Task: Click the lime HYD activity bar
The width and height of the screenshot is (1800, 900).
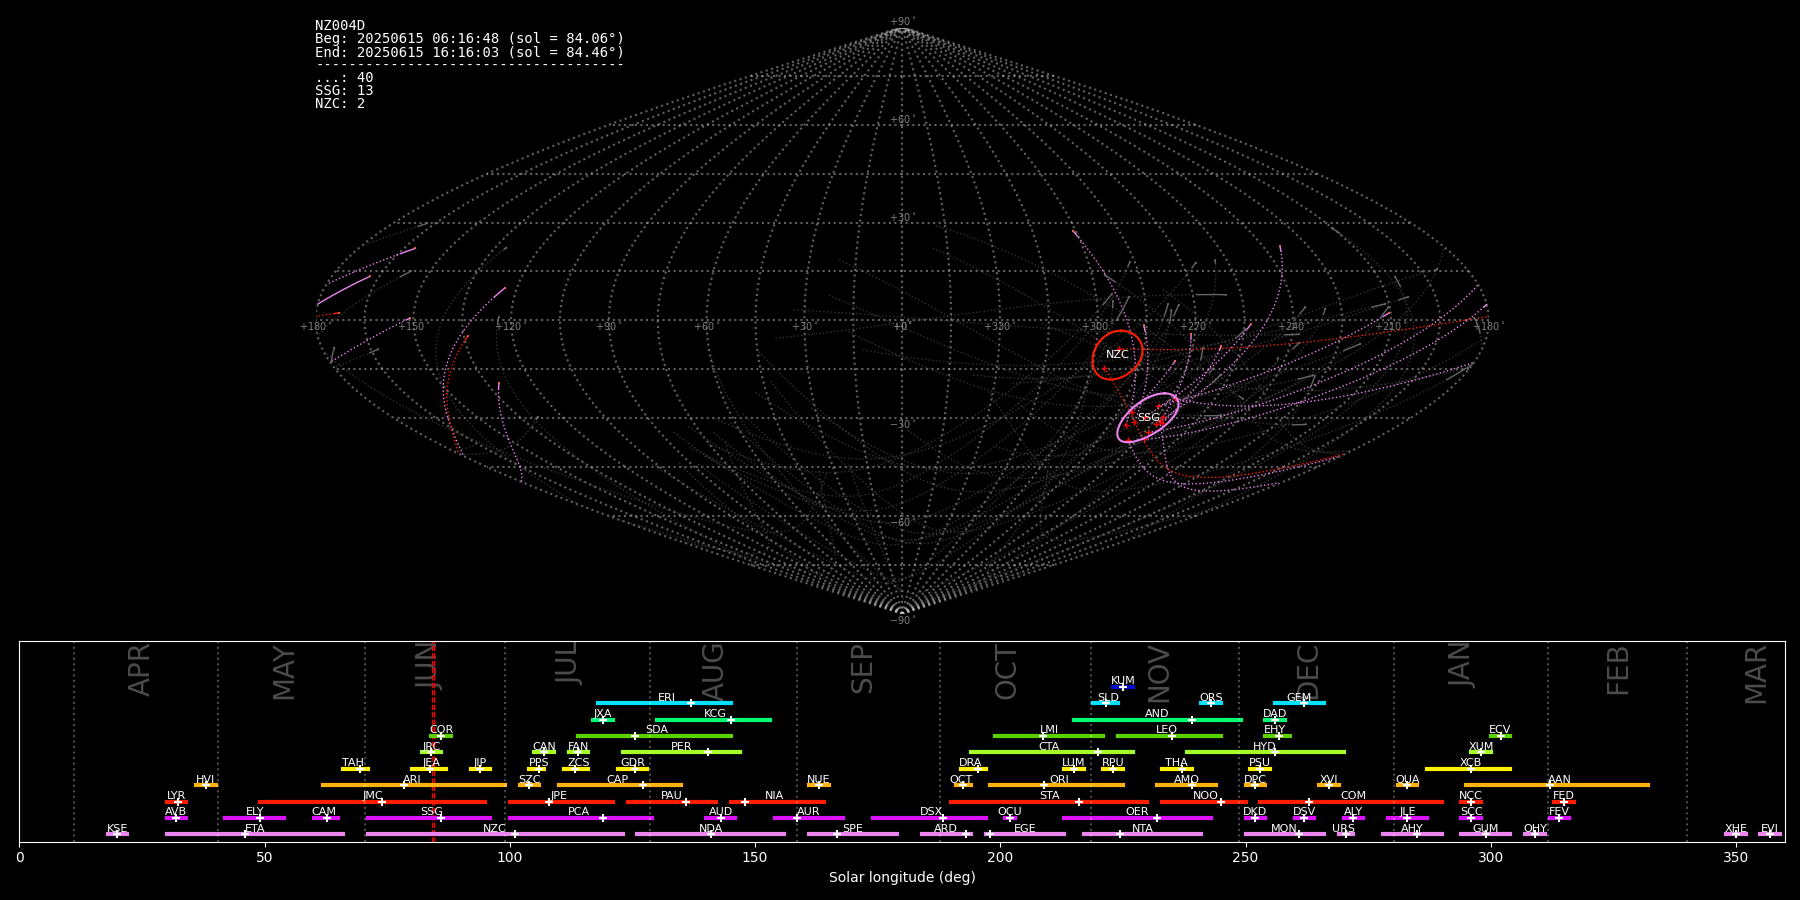Action: [1265, 752]
